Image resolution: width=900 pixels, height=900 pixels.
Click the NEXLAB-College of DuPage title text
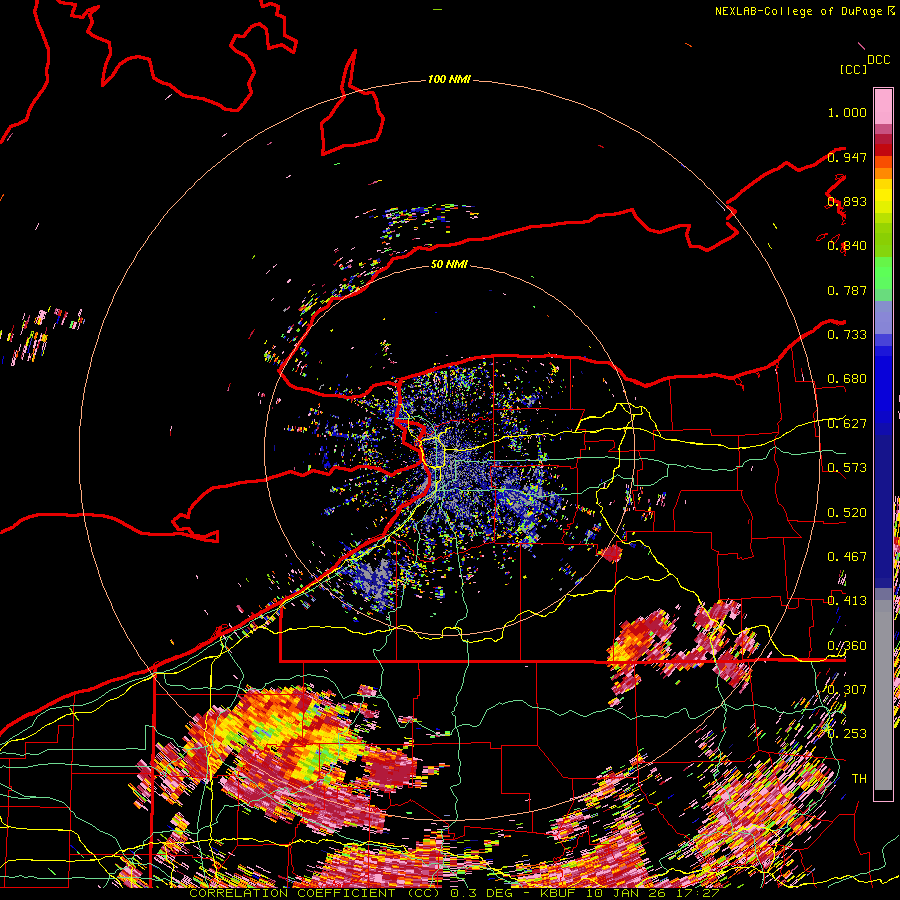798,11
